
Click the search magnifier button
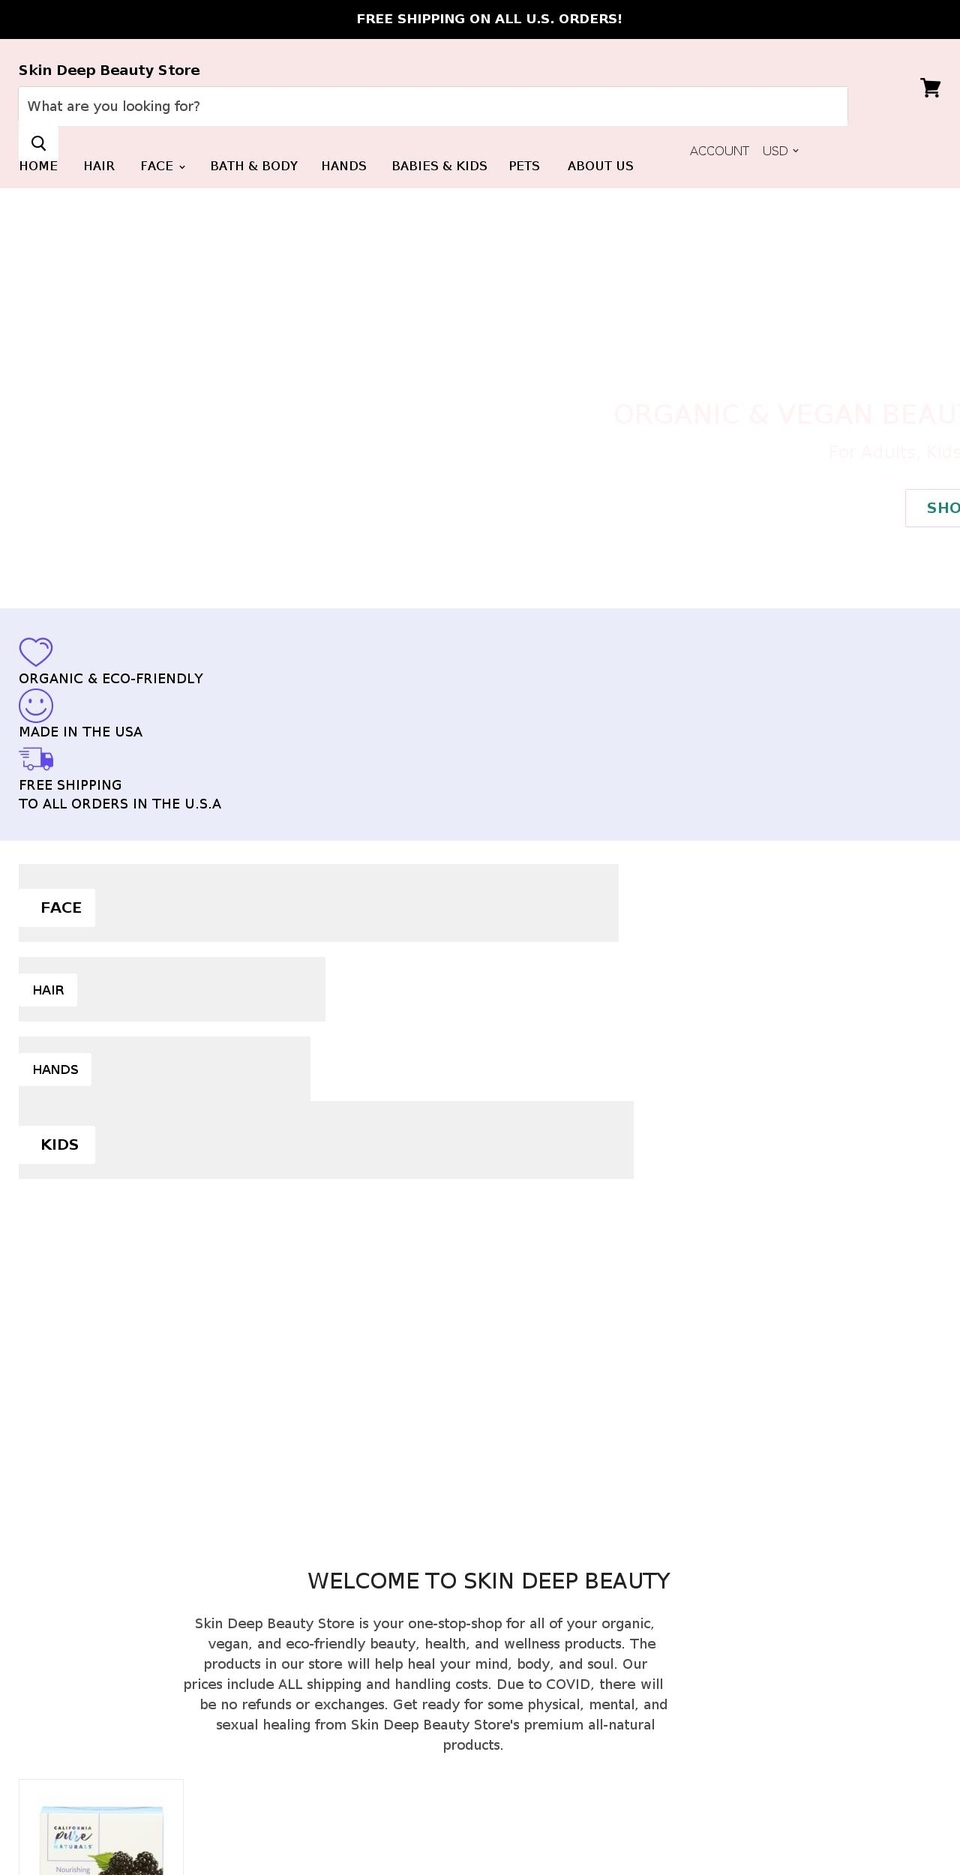[x=38, y=143]
